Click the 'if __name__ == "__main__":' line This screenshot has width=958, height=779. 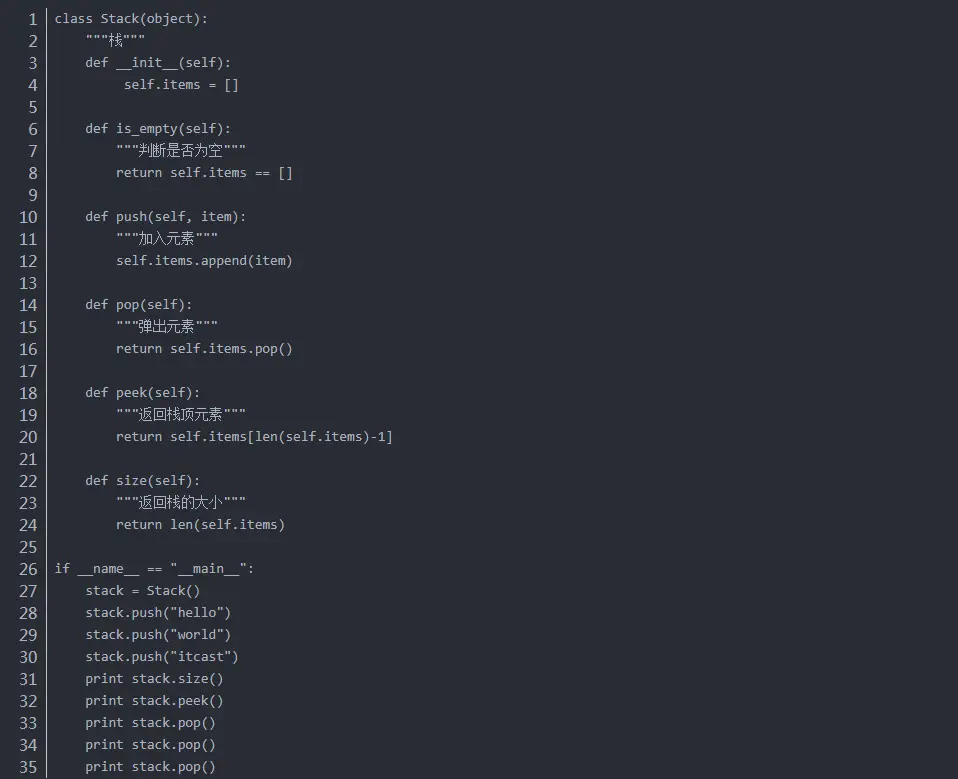point(154,569)
